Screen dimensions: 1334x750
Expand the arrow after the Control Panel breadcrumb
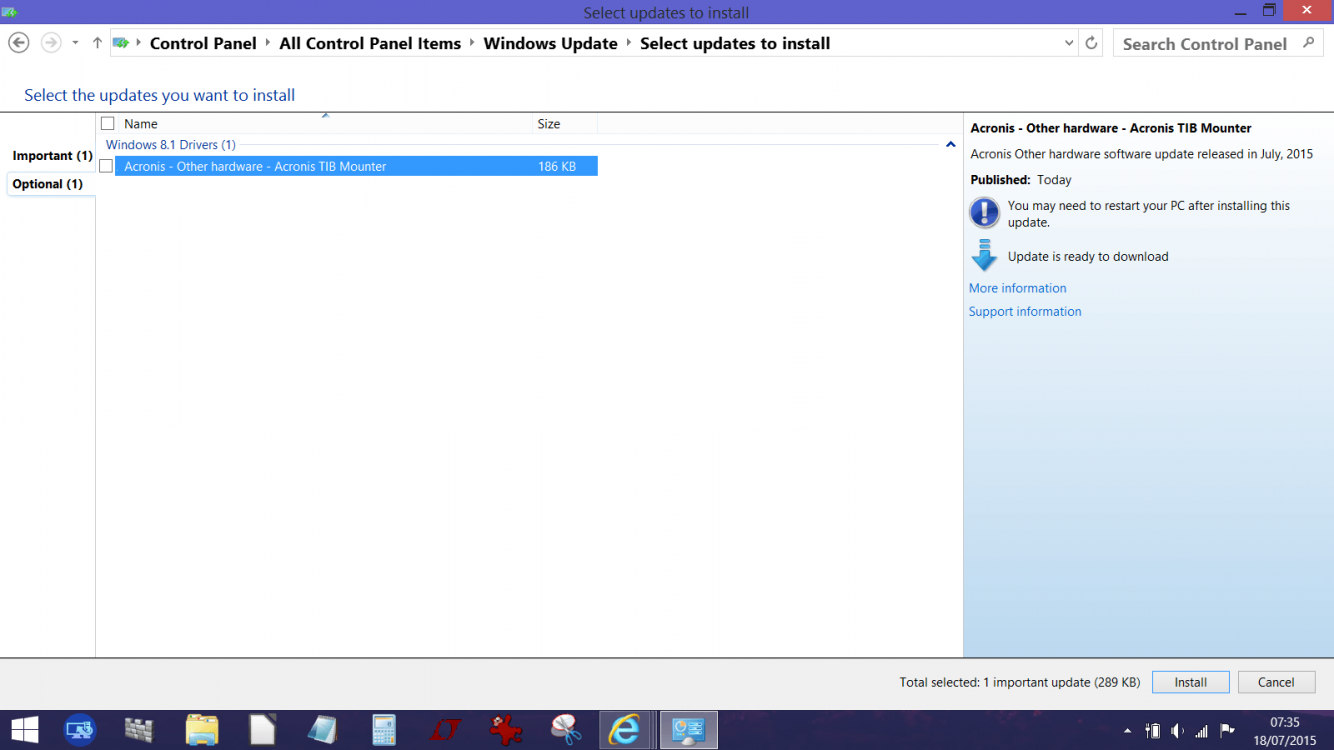[x=268, y=43]
